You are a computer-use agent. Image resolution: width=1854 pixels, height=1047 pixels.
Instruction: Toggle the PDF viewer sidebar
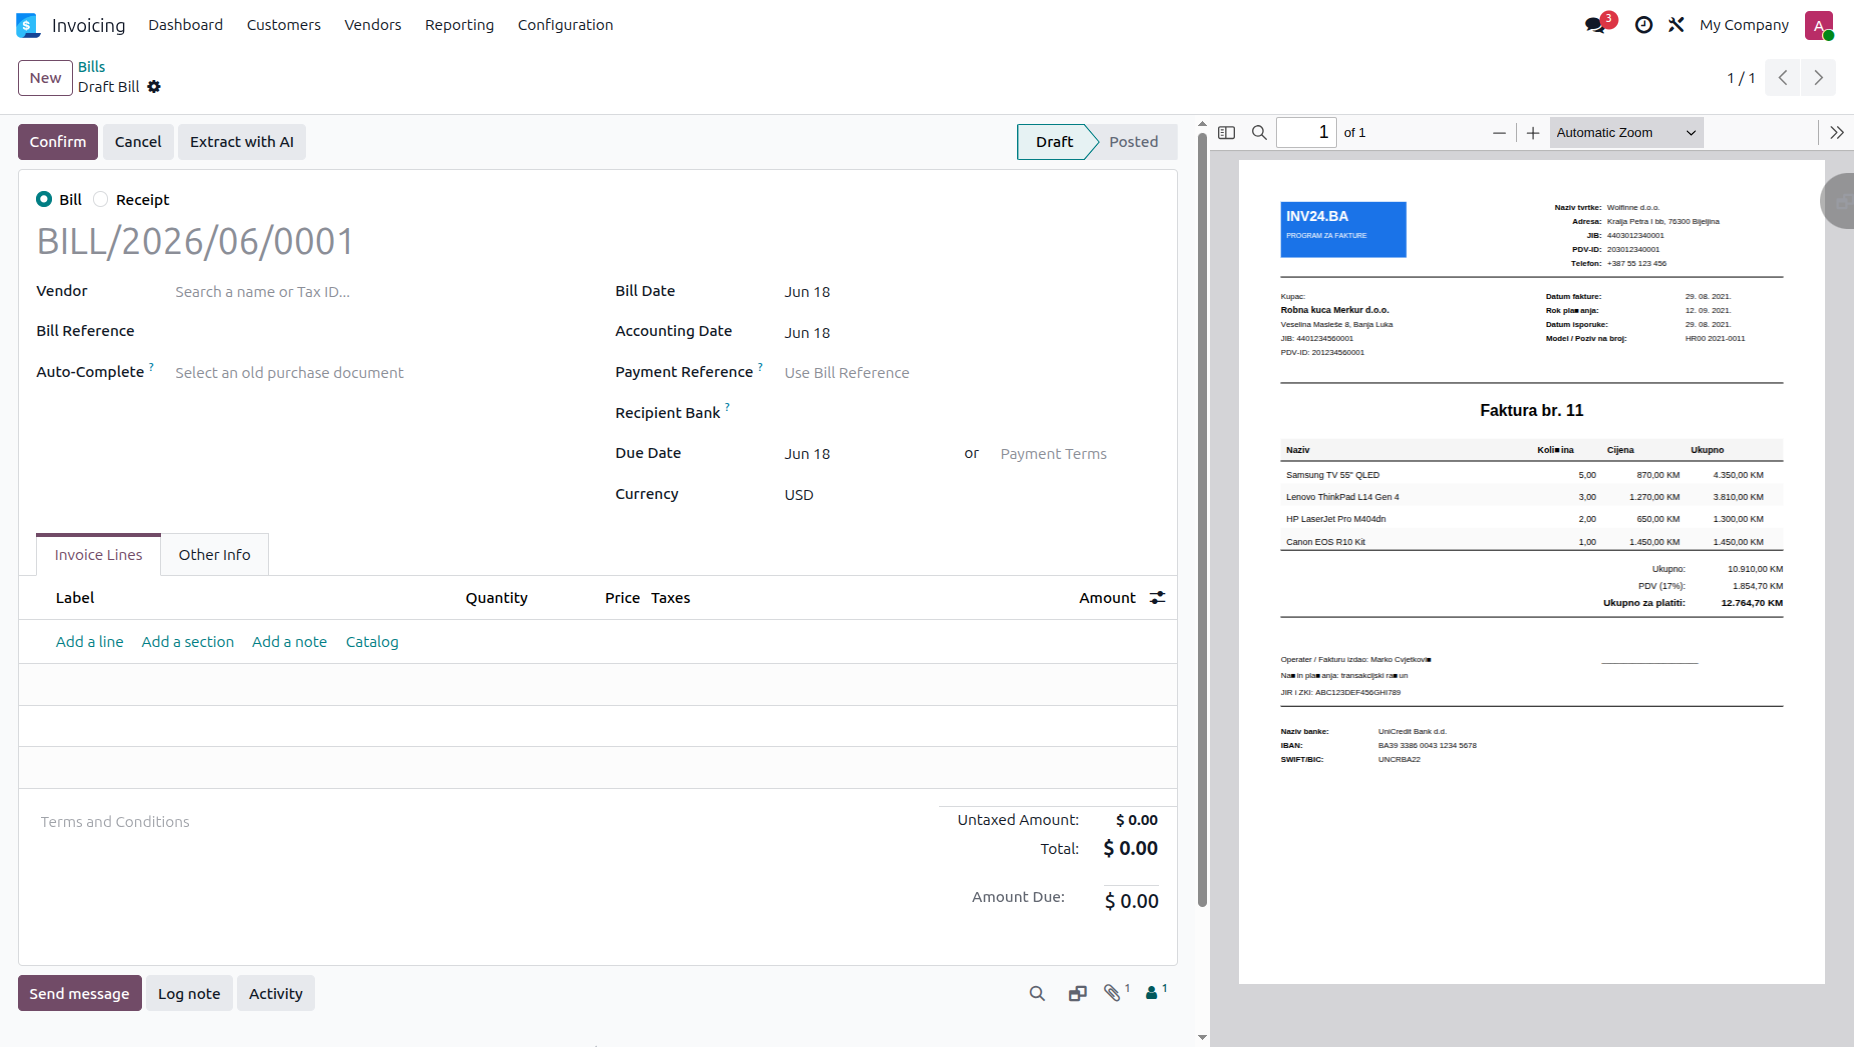tap(1227, 132)
